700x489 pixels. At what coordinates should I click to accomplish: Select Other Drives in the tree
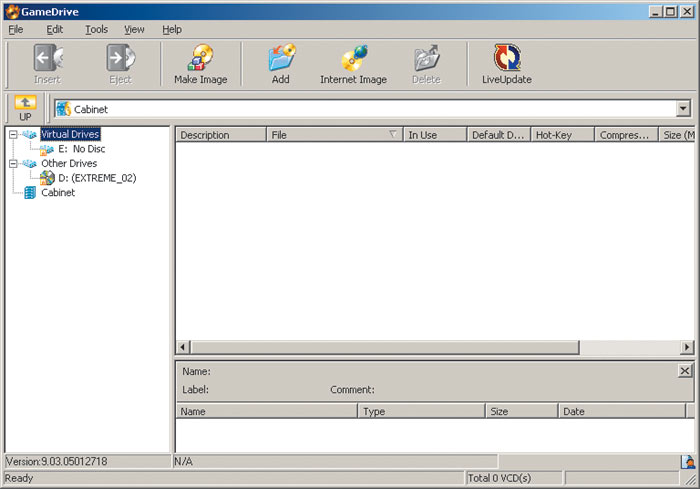coord(69,163)
